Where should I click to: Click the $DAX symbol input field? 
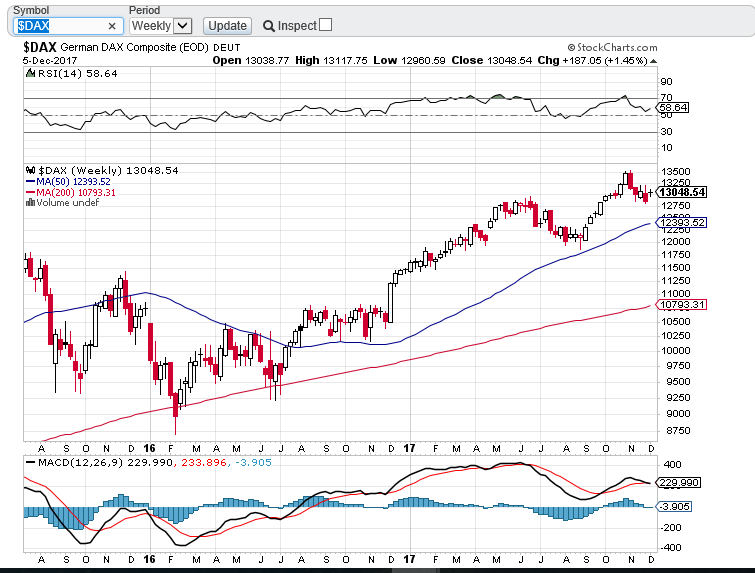(68, 26)
